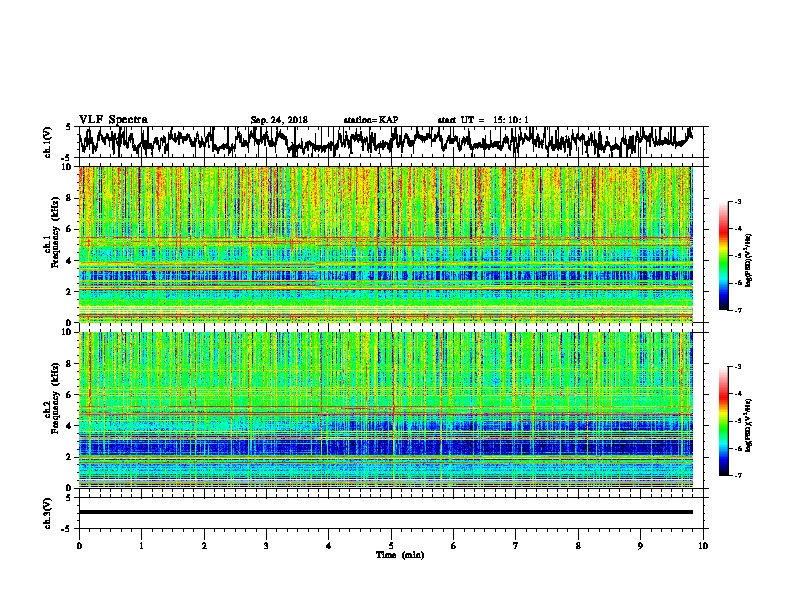Click the 'Time (min)' axis label
This screenshot has width=792, height=612.
tap(400, 555)
